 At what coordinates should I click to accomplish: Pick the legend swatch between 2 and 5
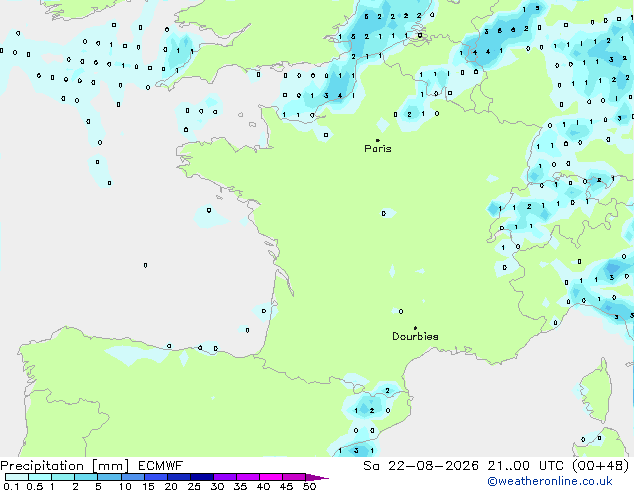pyautogui.click(x=86, y=477)
